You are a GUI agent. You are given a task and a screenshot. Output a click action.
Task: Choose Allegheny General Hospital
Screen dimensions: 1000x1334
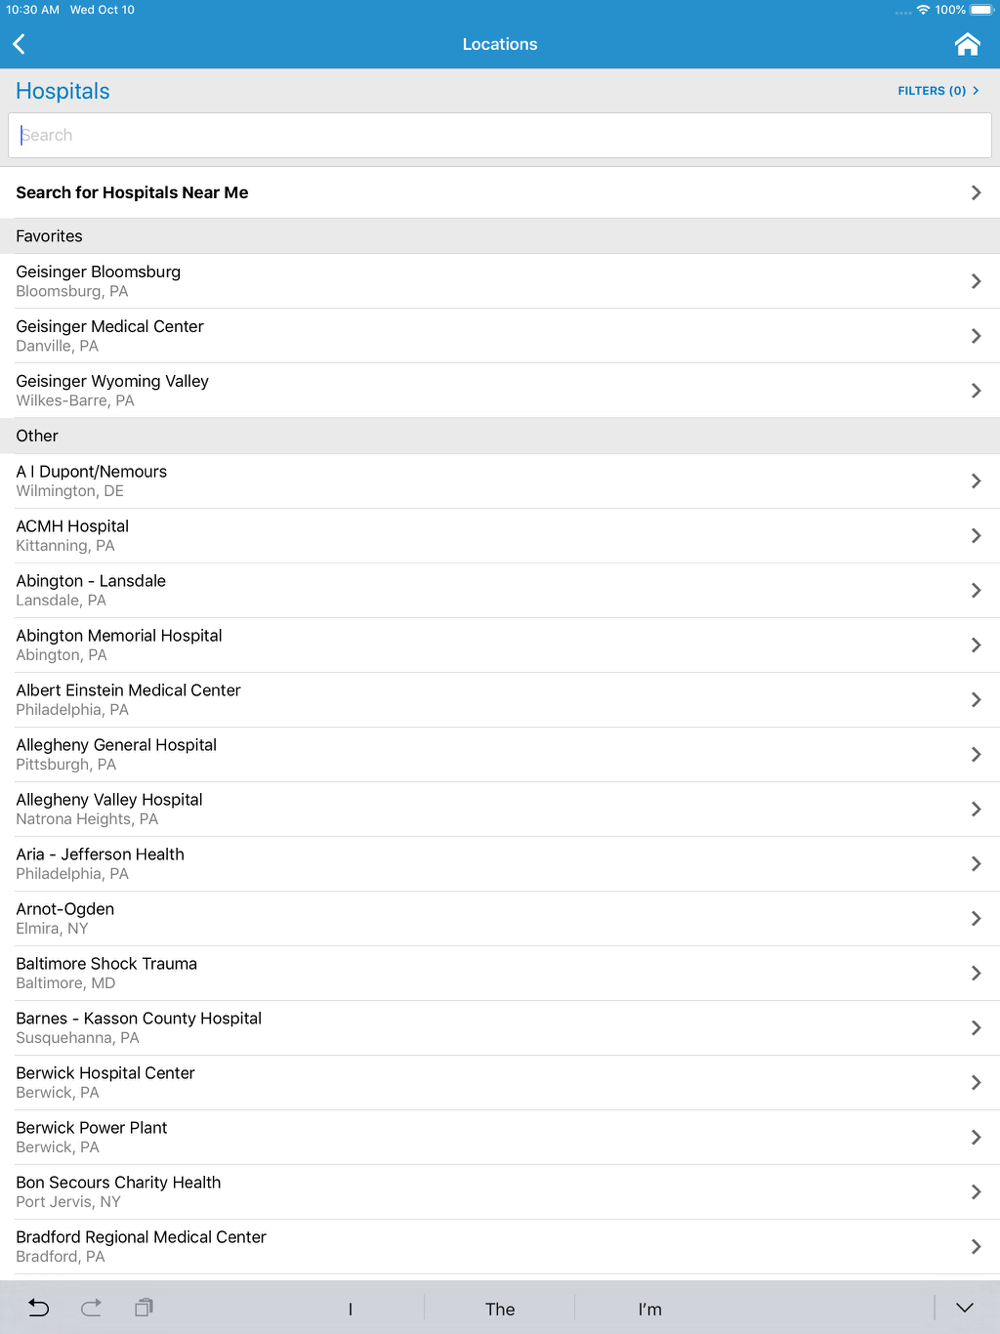tap(500, 754)
